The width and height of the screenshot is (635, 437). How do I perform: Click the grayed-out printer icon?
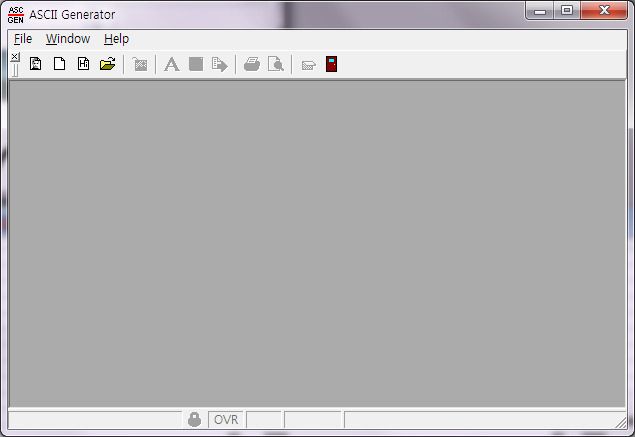[252, 64]
